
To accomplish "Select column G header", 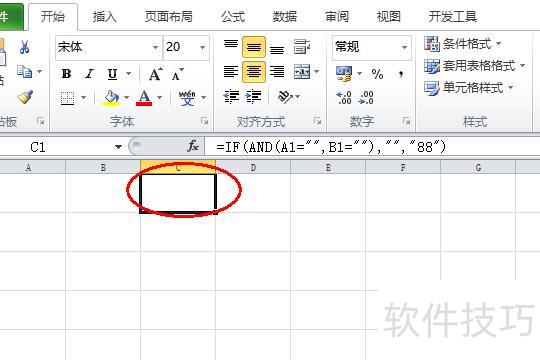I will [x=478, y=167].
